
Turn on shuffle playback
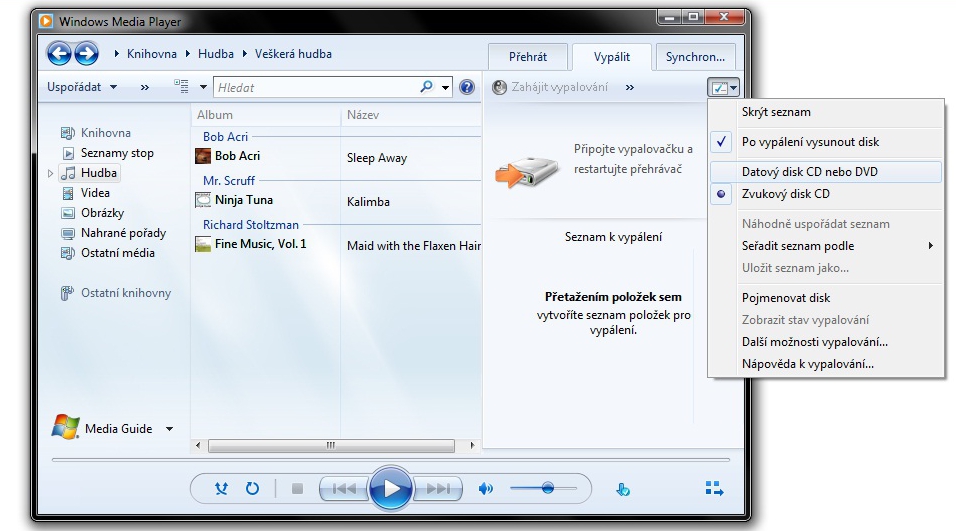(221, 488)
